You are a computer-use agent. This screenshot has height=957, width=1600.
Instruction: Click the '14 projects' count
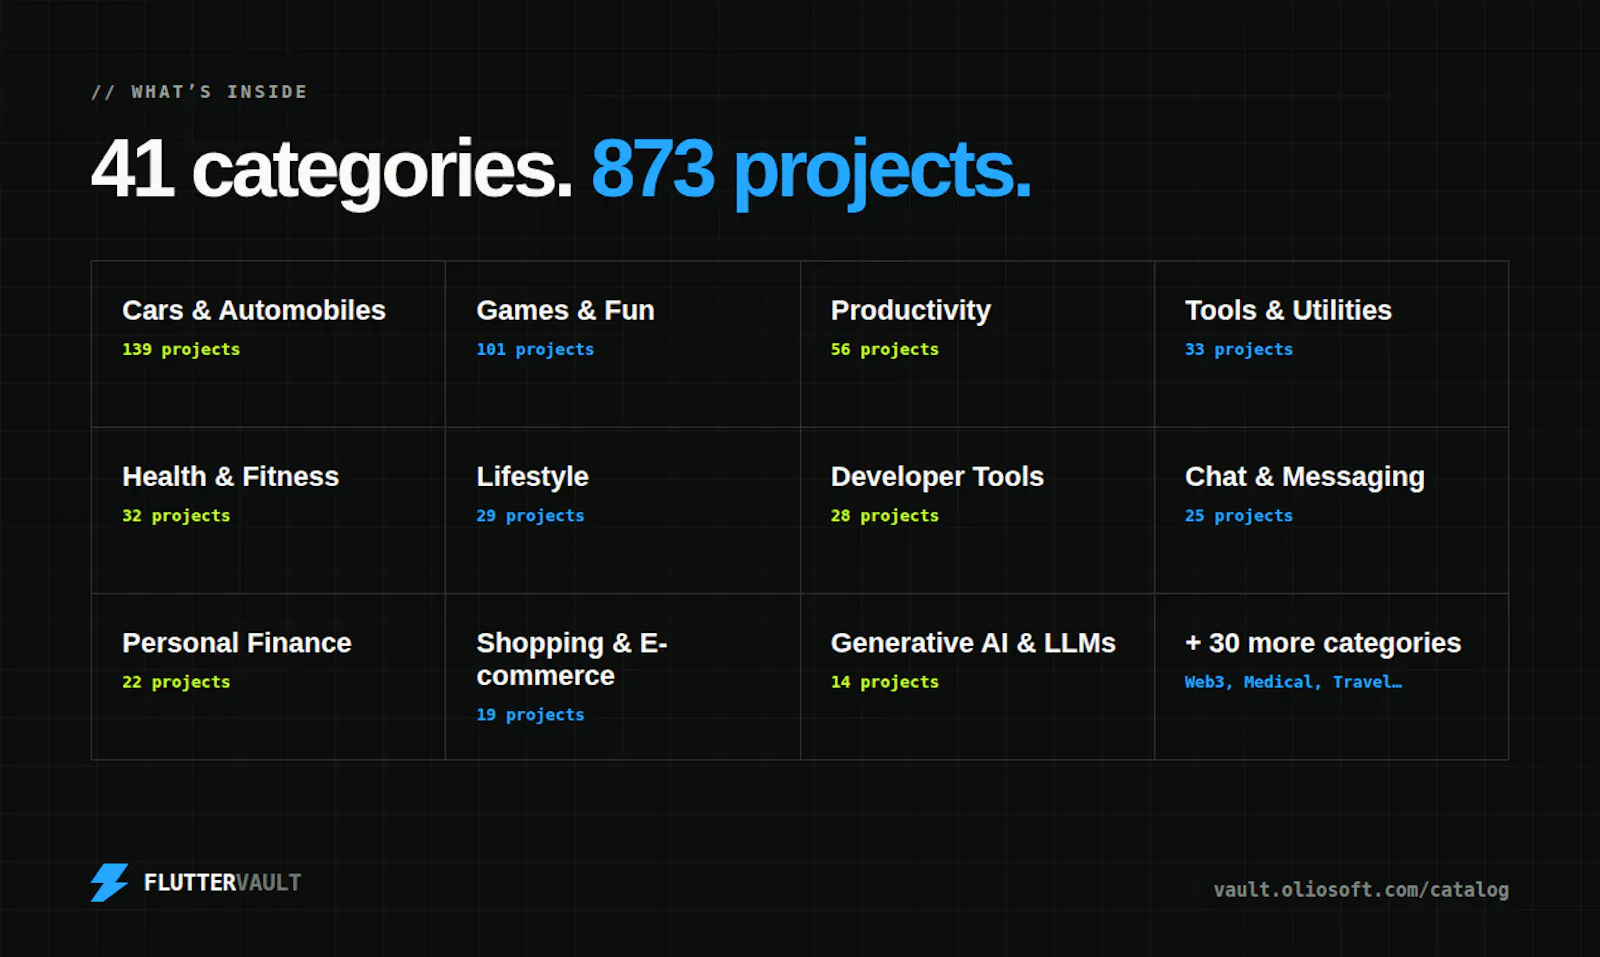[x=885, y=681]
